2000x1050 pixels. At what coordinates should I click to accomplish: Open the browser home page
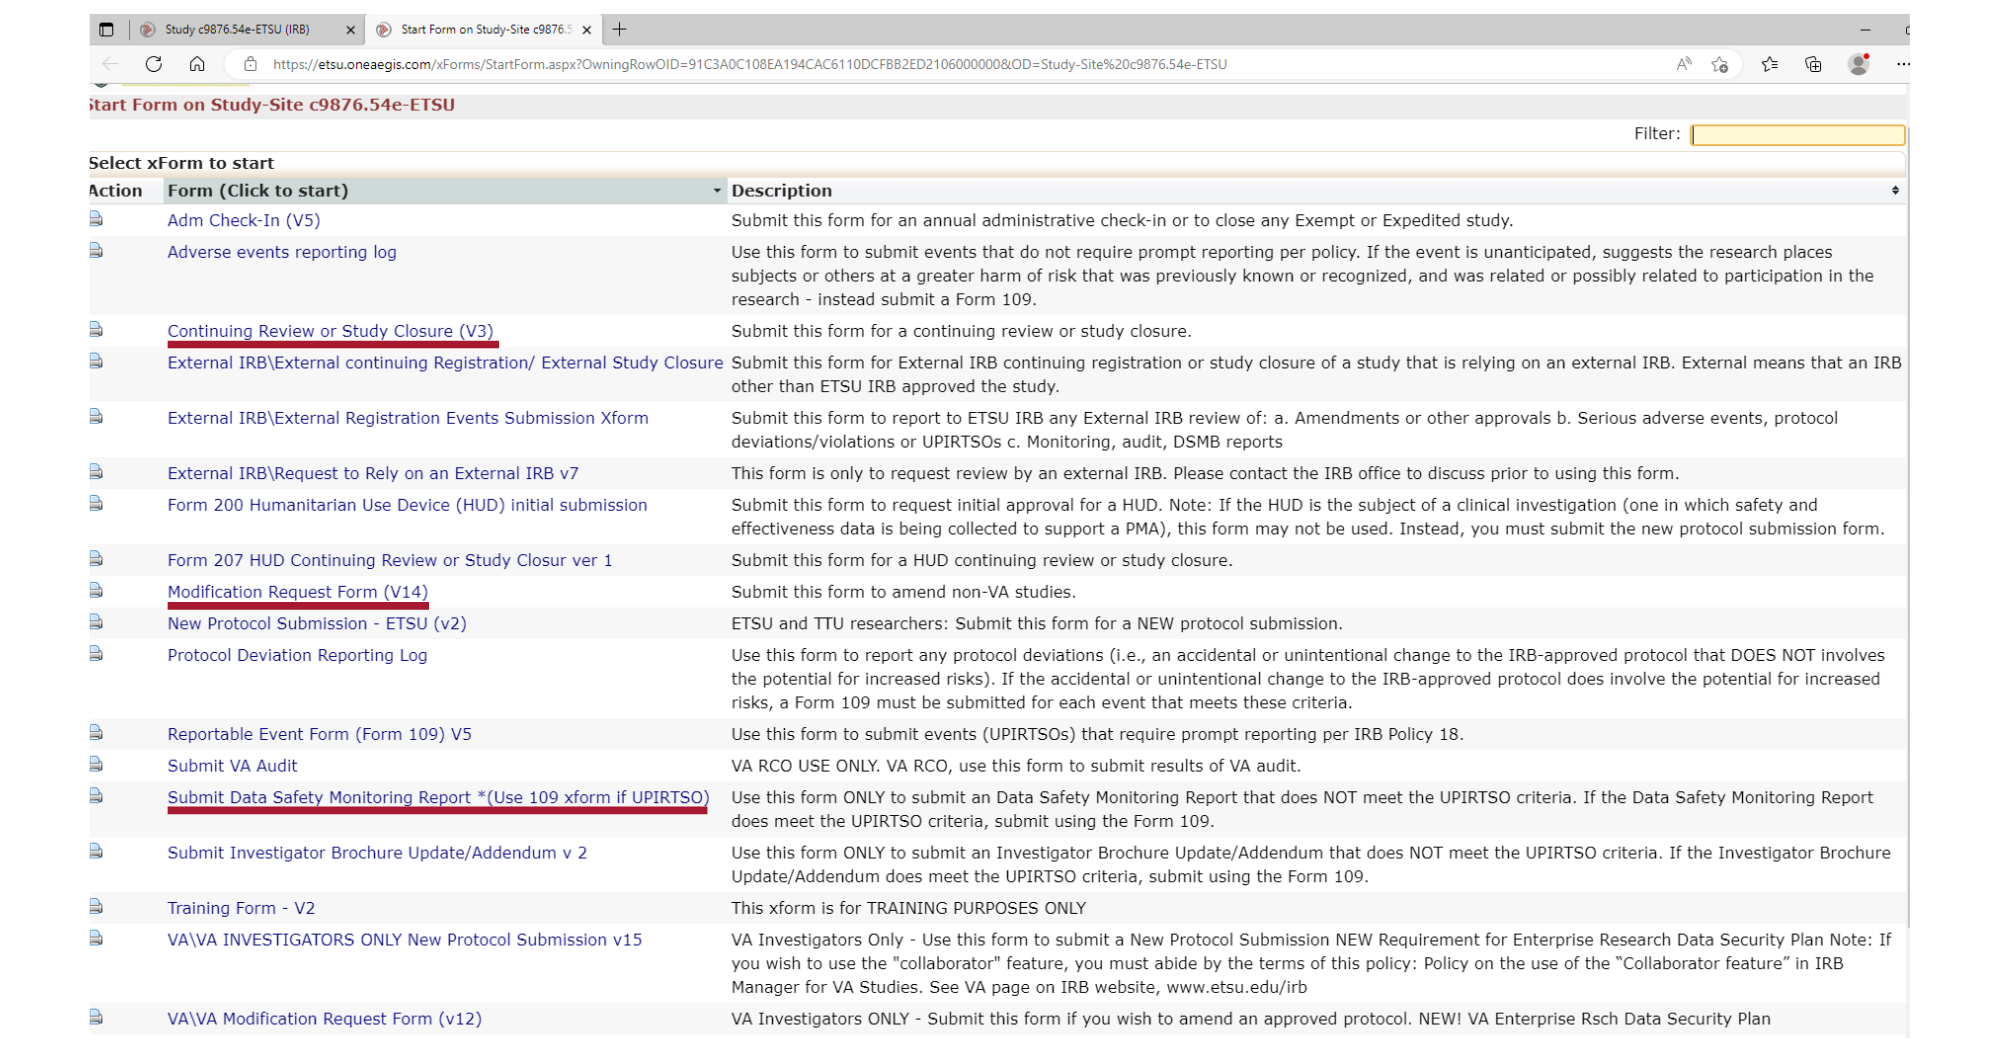(x=197, y=64)
